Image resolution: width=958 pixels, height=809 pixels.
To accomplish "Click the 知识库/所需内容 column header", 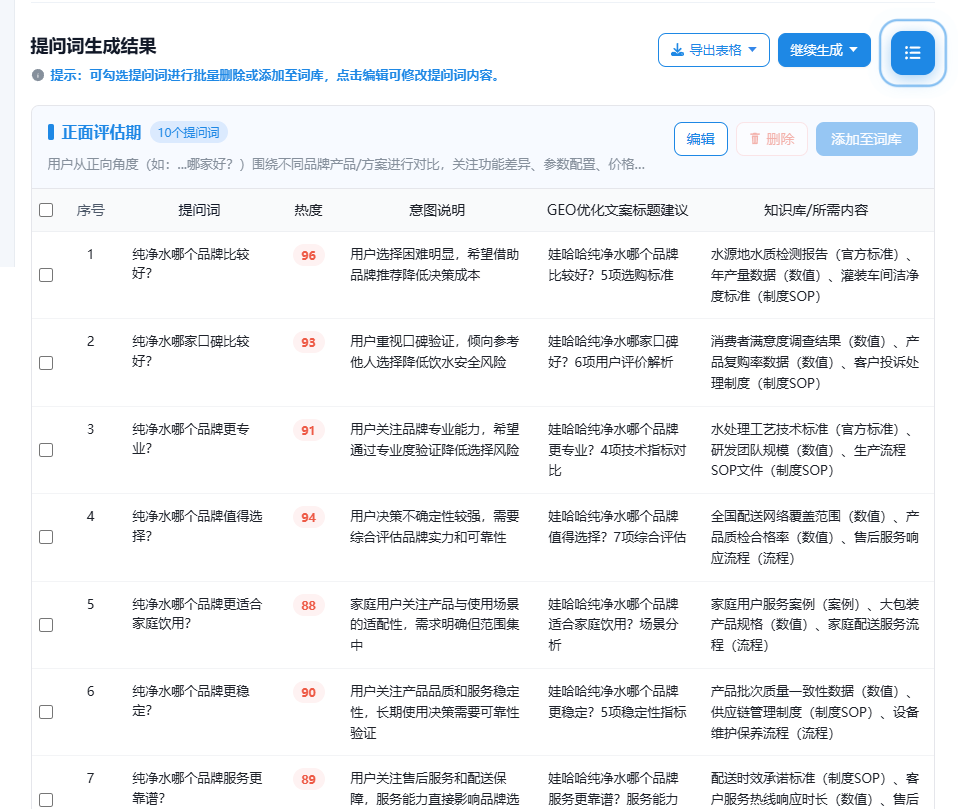I will click(x=816, y=210).
